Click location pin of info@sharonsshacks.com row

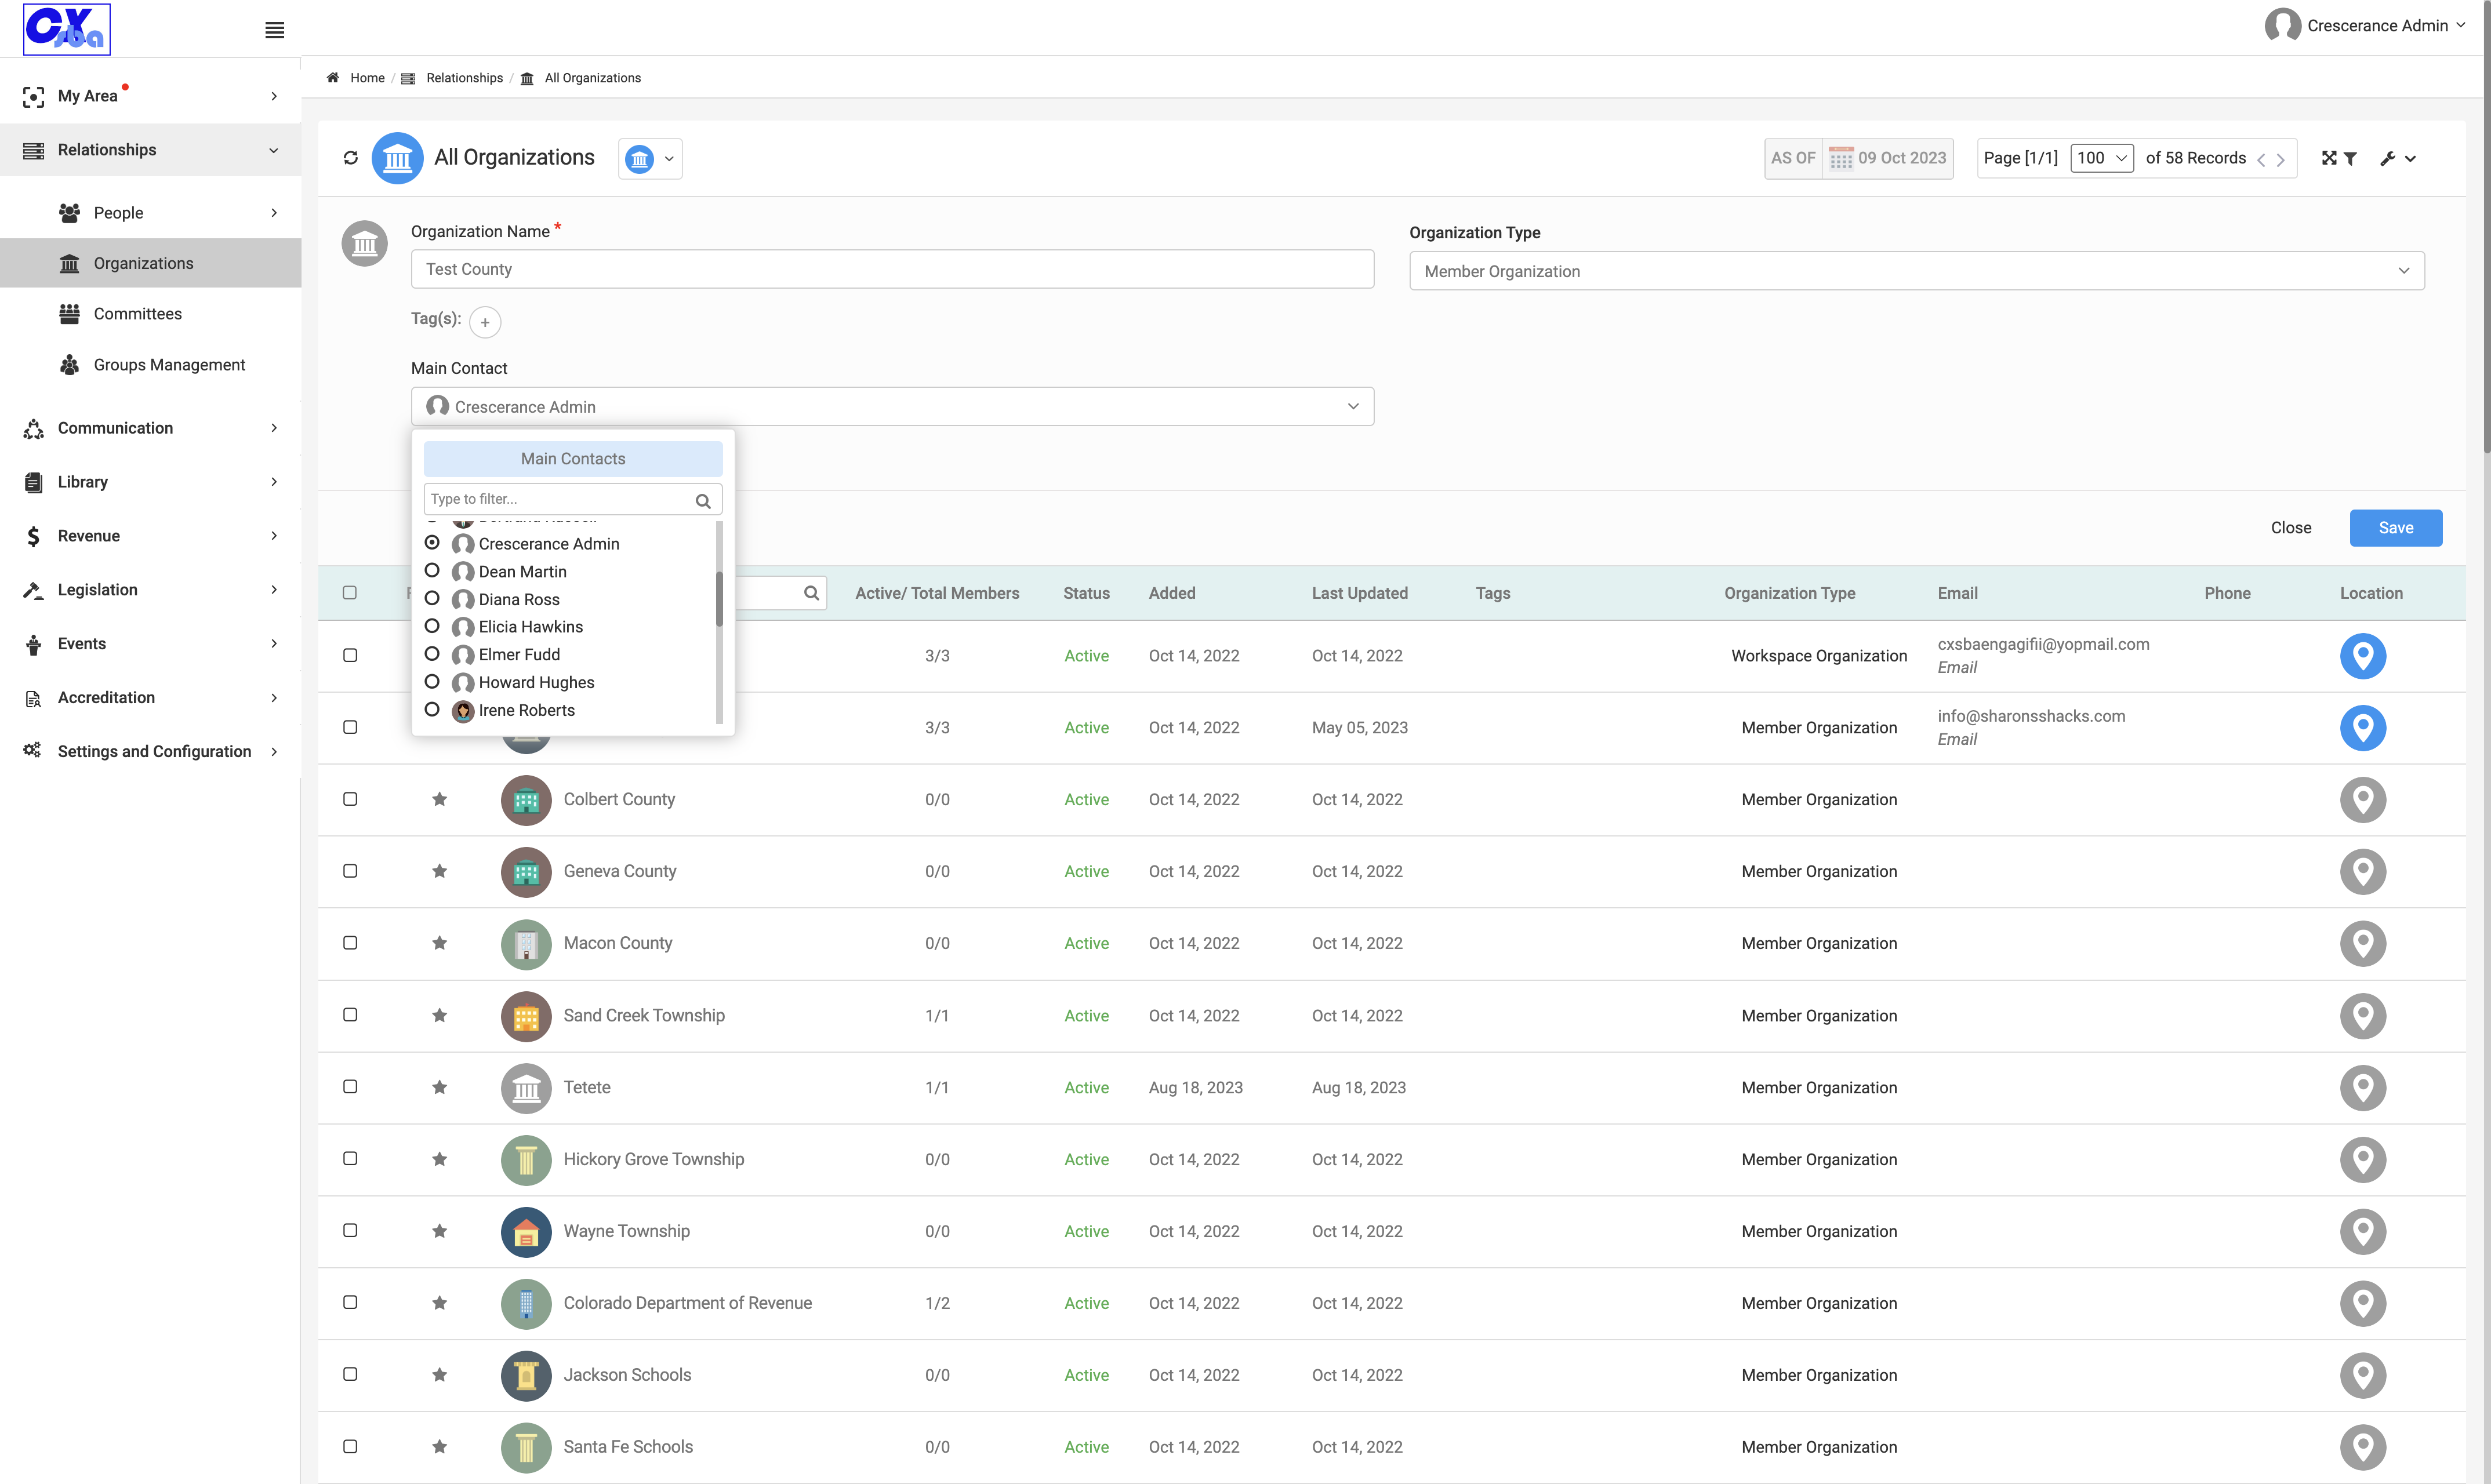2363,727
